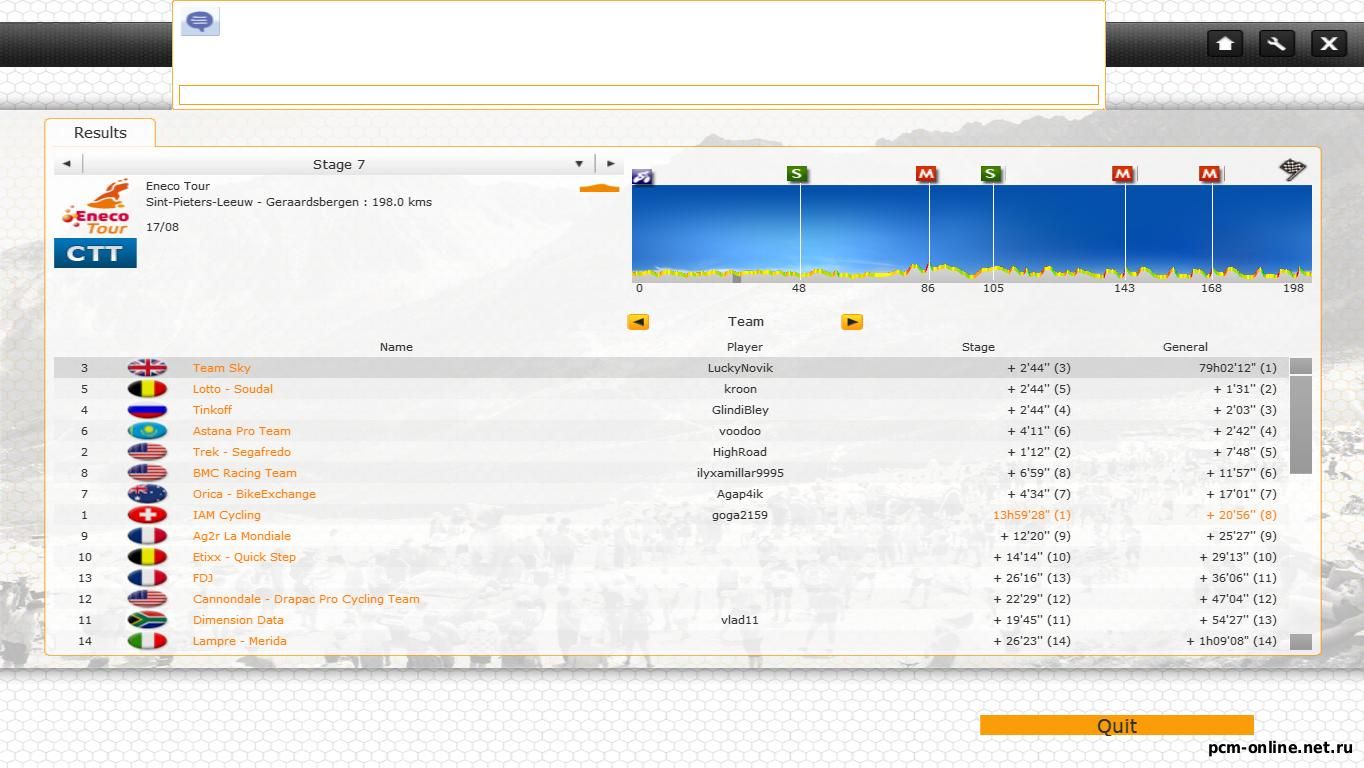The width and height of the screenshot is (1364, 768).
Task: Close the game with the X icon
Action: click(1329, 43)
